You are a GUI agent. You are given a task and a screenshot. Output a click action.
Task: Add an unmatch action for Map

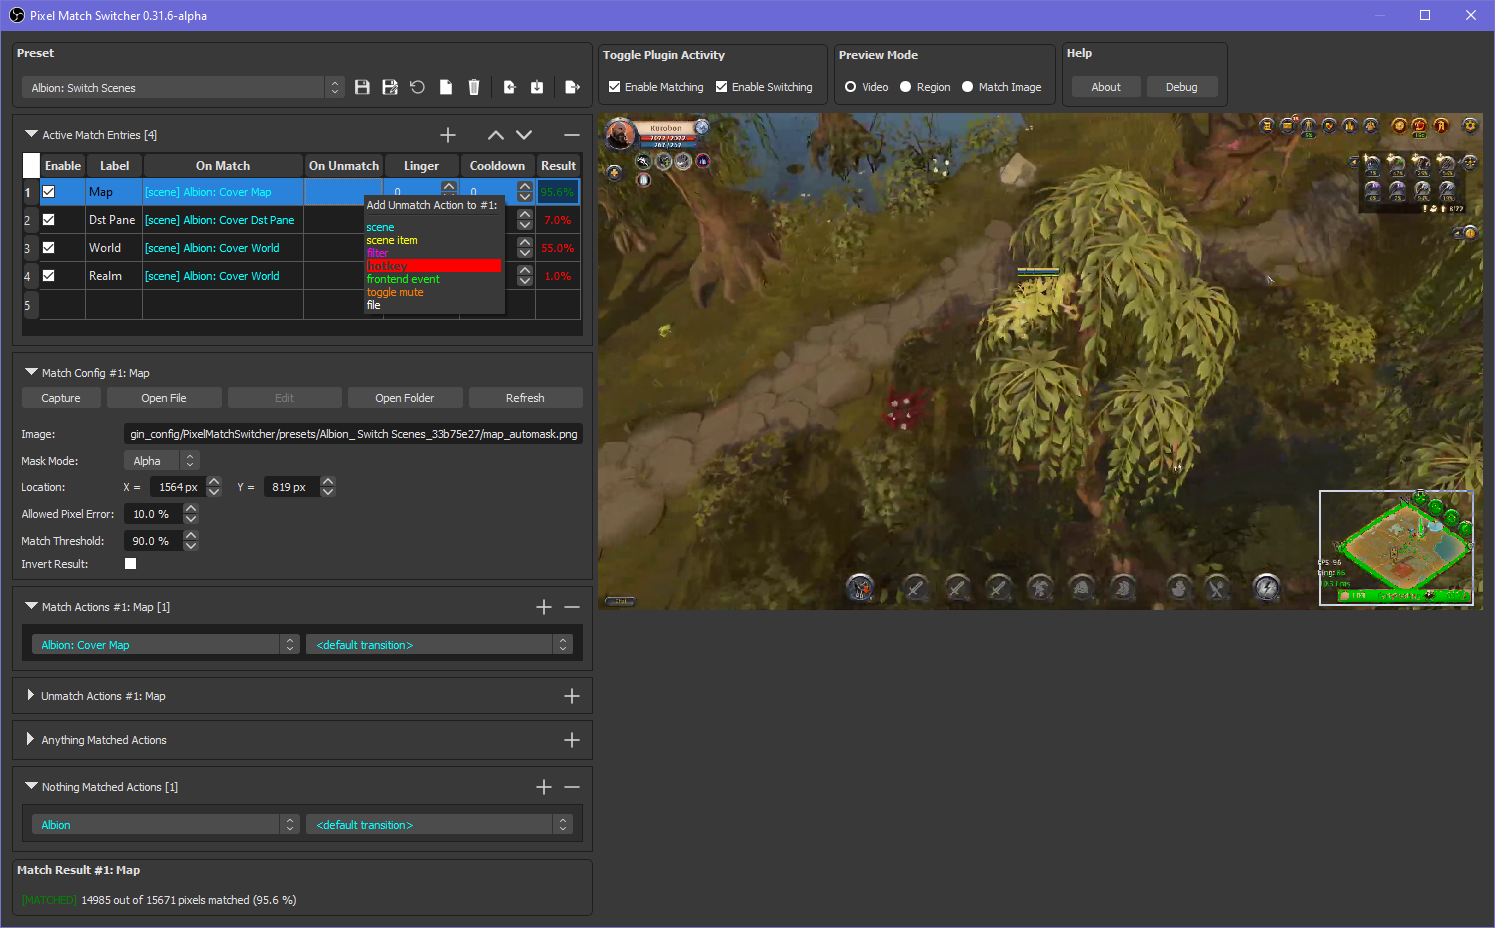(572, 696)
